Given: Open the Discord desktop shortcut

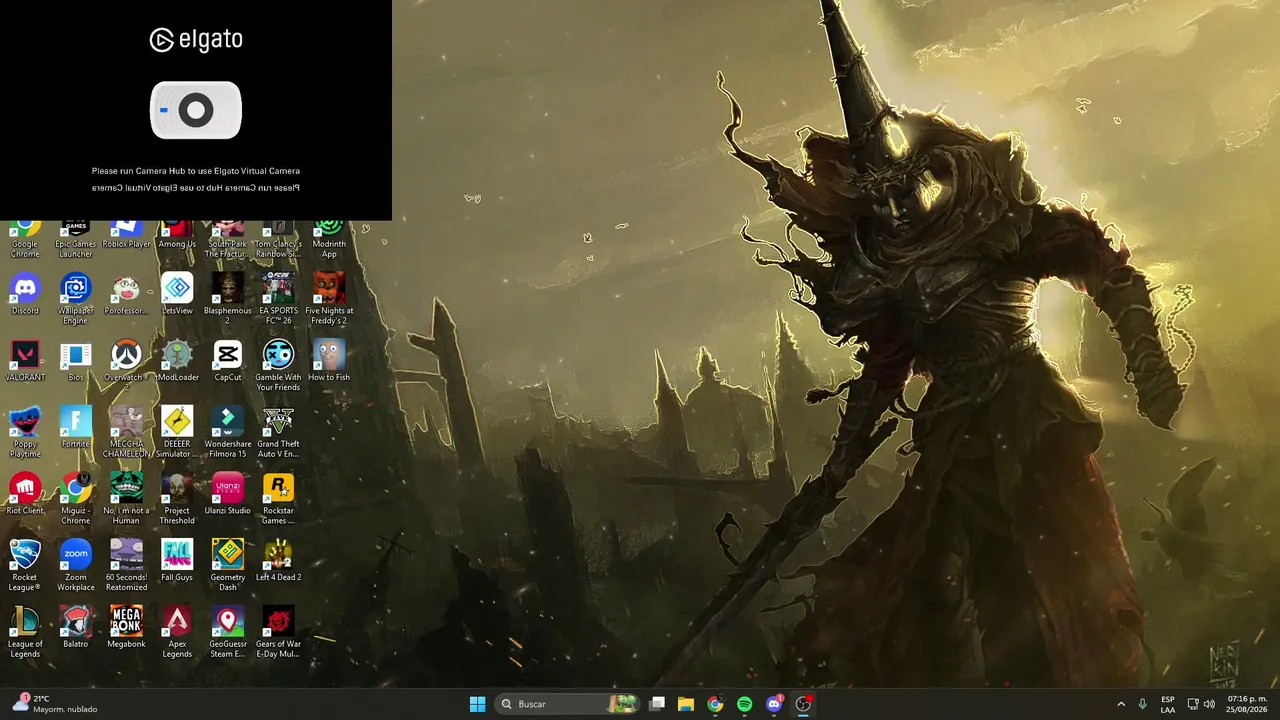Looking at the screenshot, I should point(25,294).
